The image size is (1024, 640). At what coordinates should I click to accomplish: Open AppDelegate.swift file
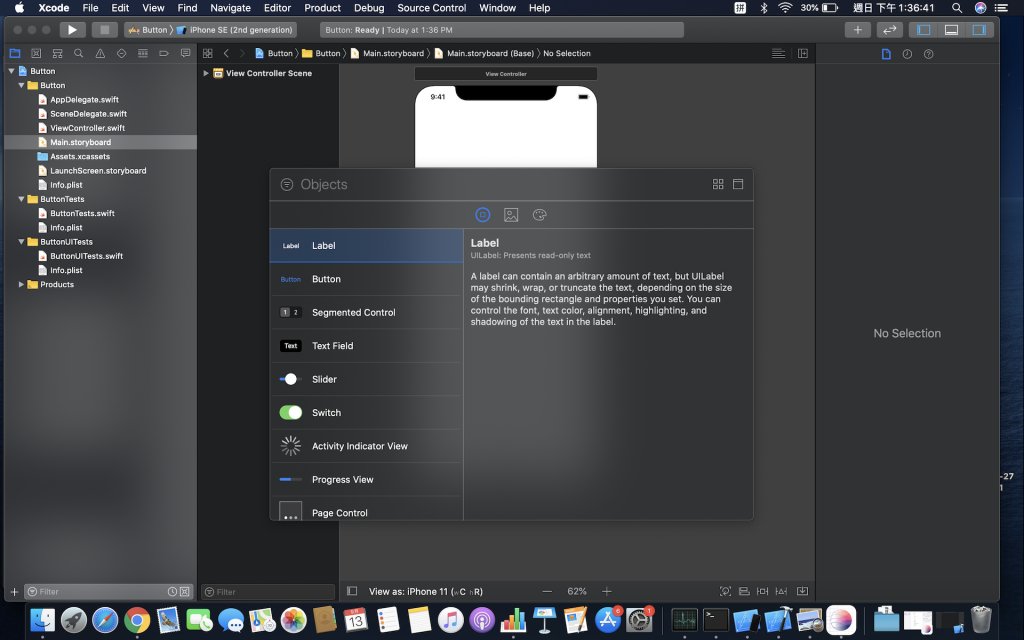pyautogui.click(x=84, y=99)
